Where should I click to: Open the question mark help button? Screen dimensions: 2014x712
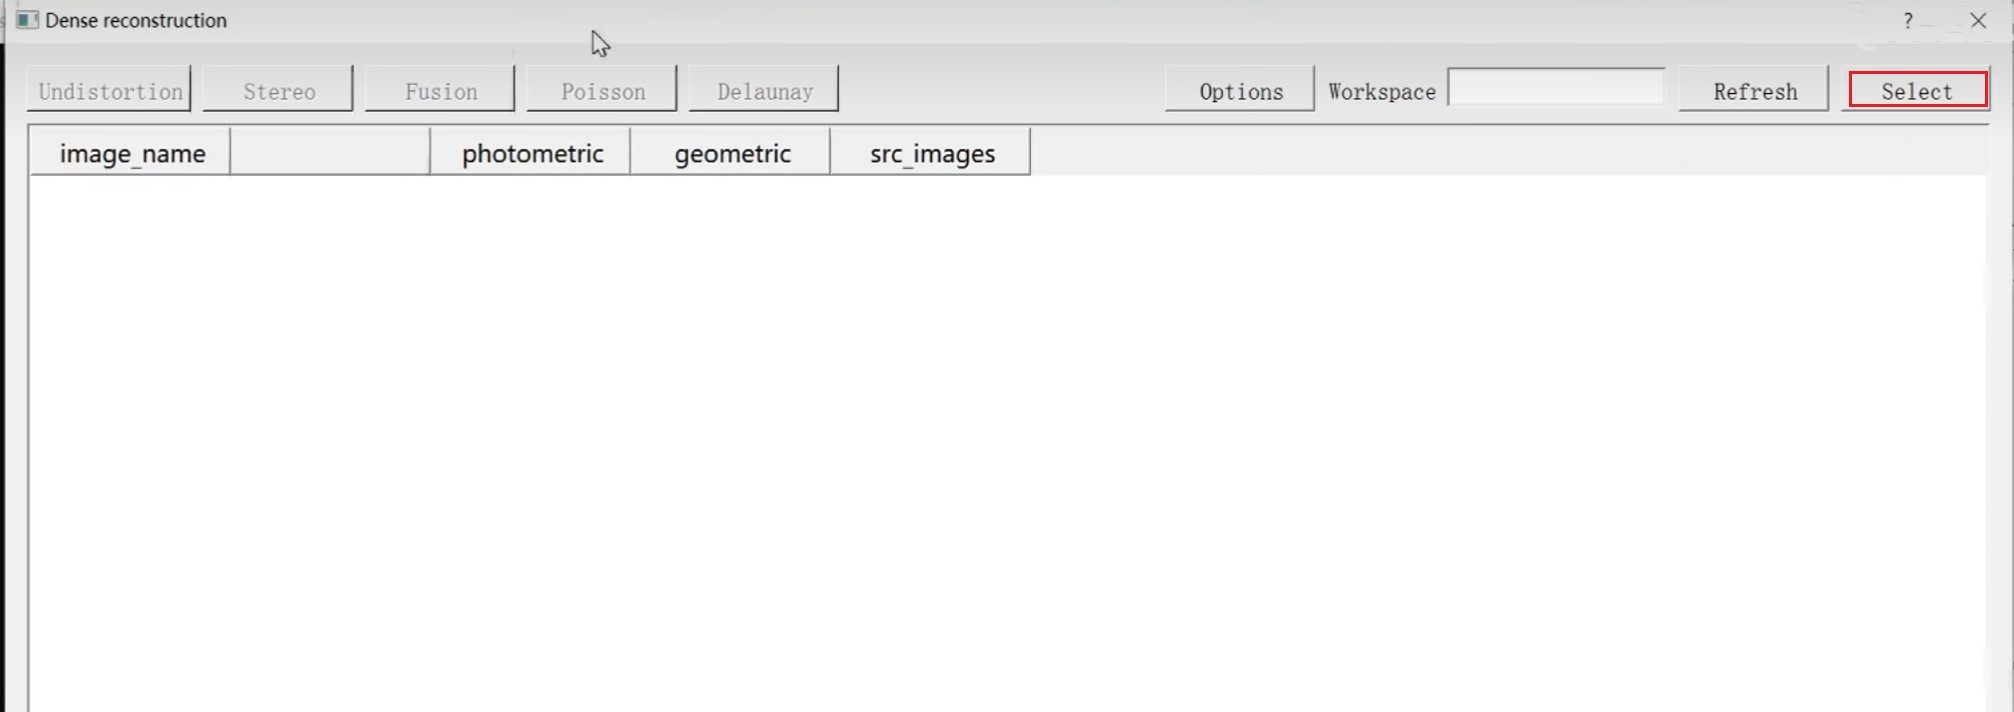(x=1908, y=20)
